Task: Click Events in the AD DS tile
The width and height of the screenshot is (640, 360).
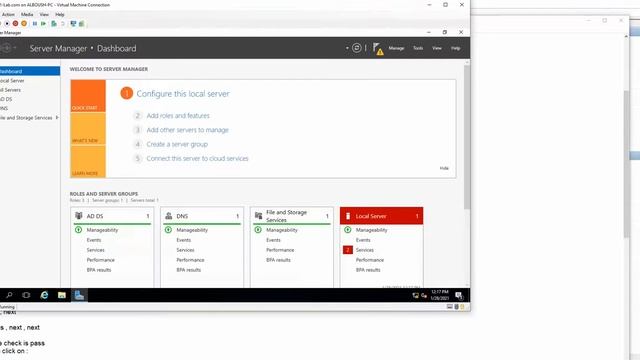Action: click(94, 240)
